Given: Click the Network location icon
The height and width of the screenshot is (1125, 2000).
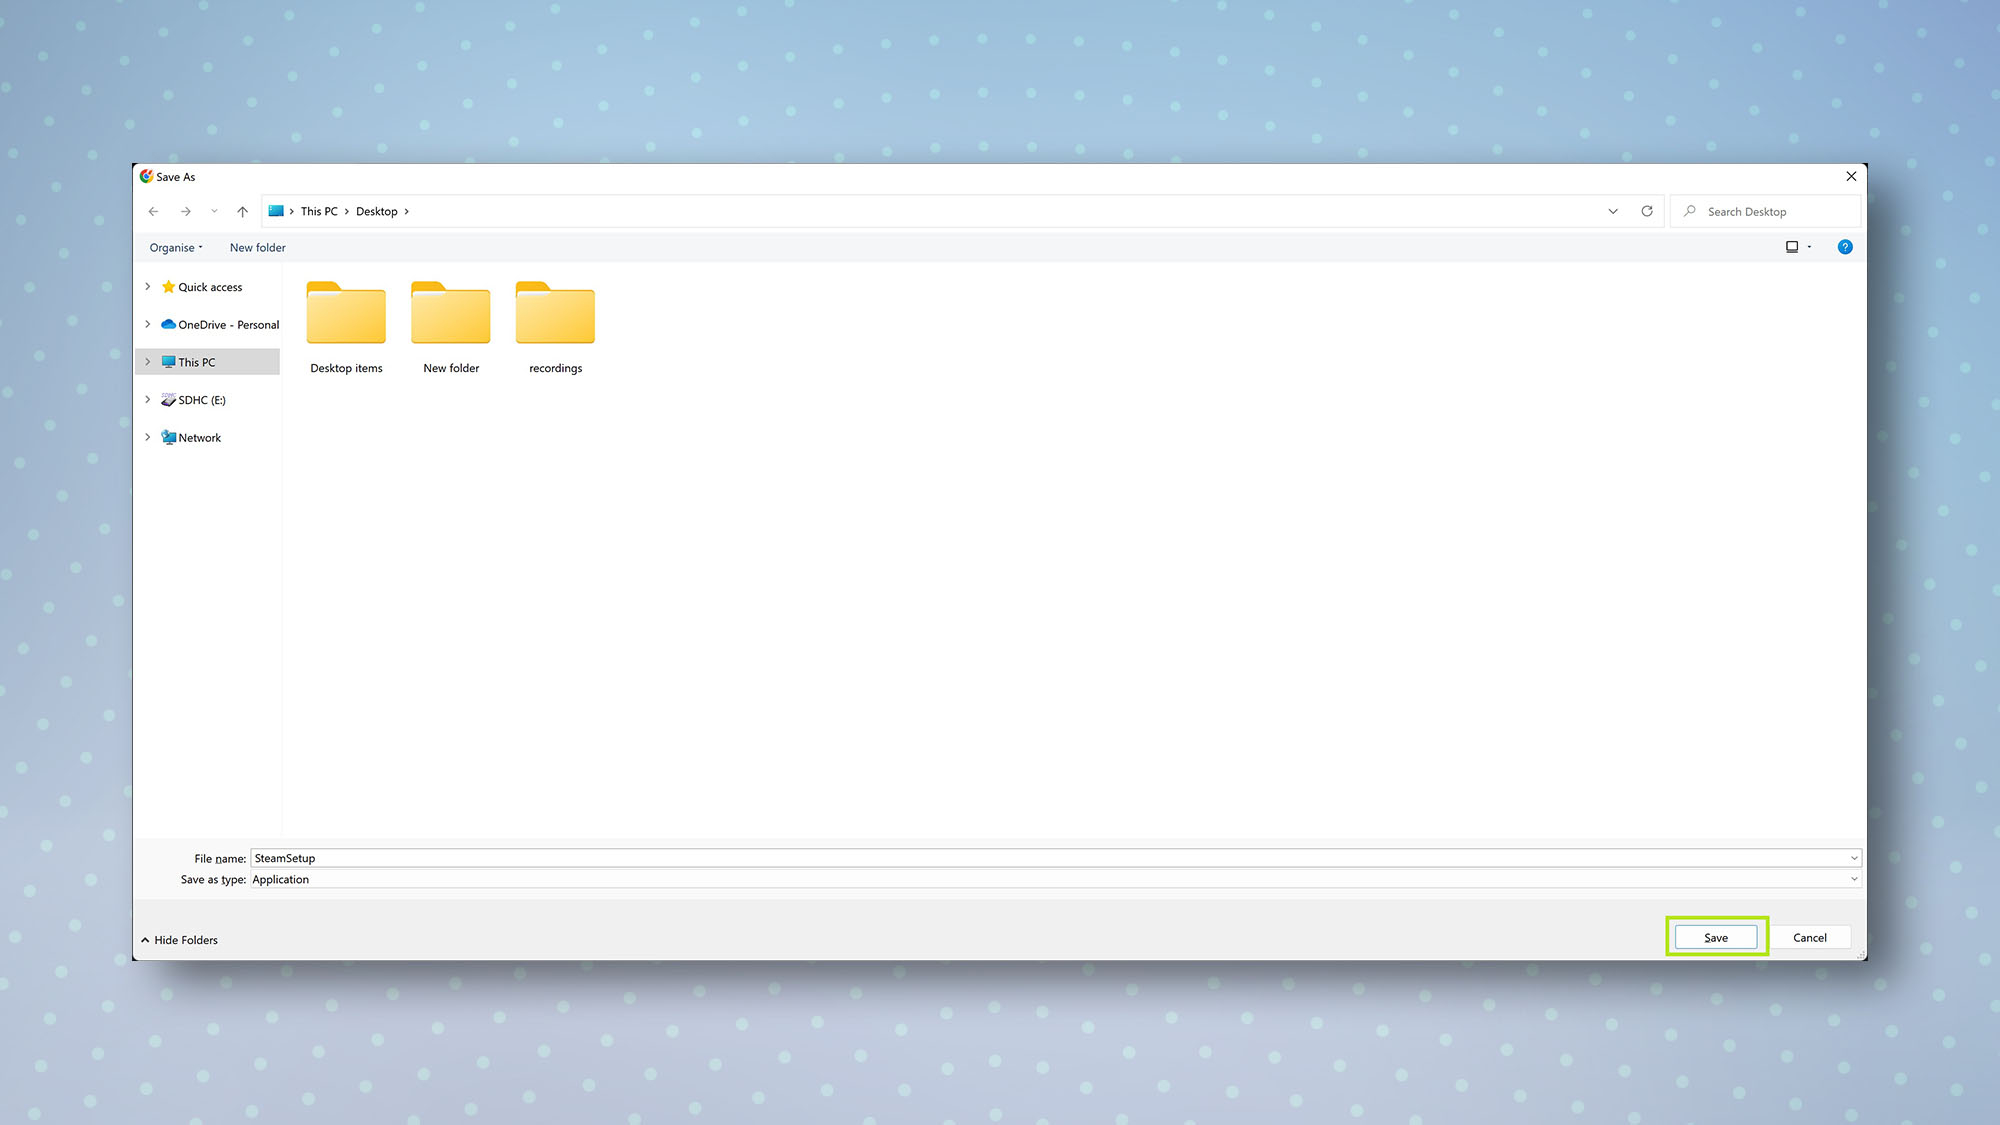Looking at the screenshot, I should (x=169, y=437).
